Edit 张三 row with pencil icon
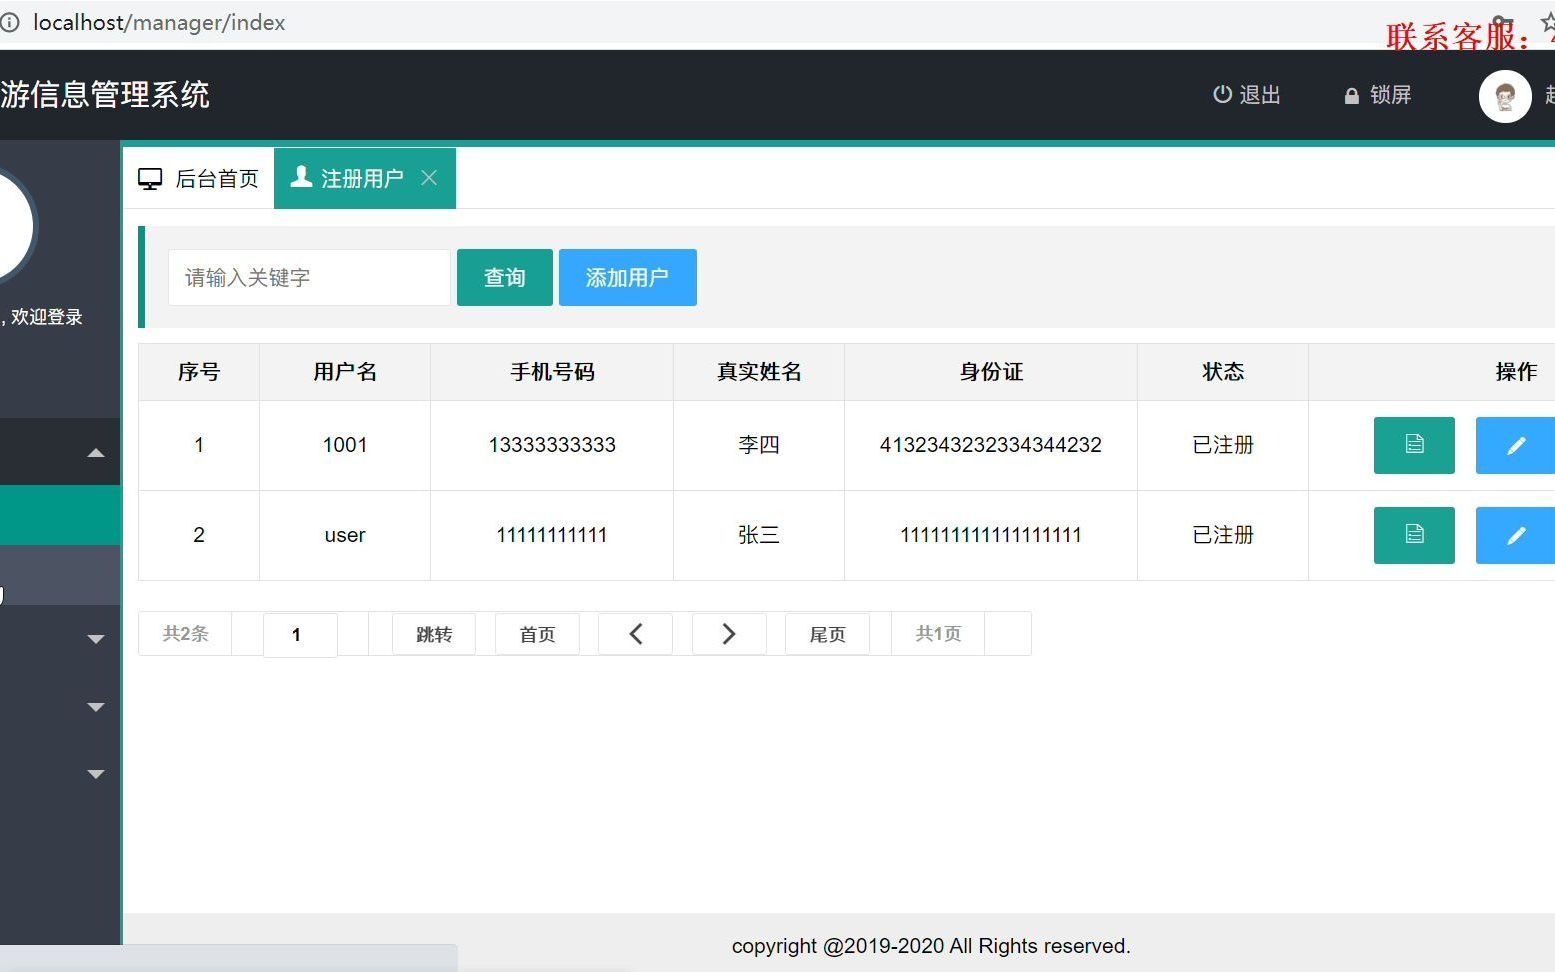1555x972 pixels. pyautogui.click(x=1516, y=535)
